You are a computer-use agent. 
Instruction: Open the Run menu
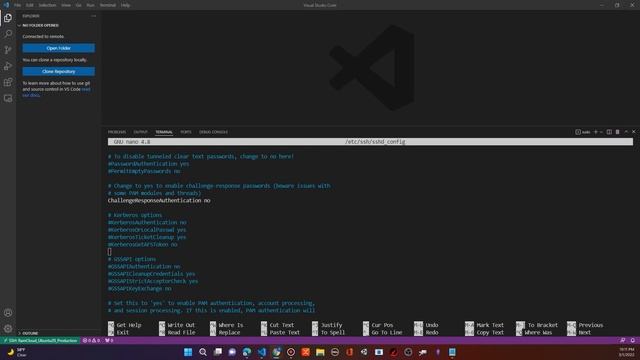pos(90,5)
